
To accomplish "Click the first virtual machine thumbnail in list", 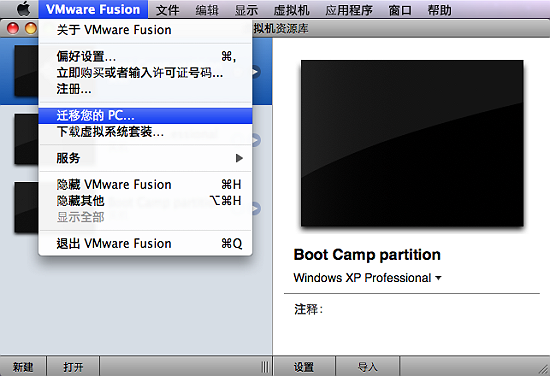I will tap(26, 70).
